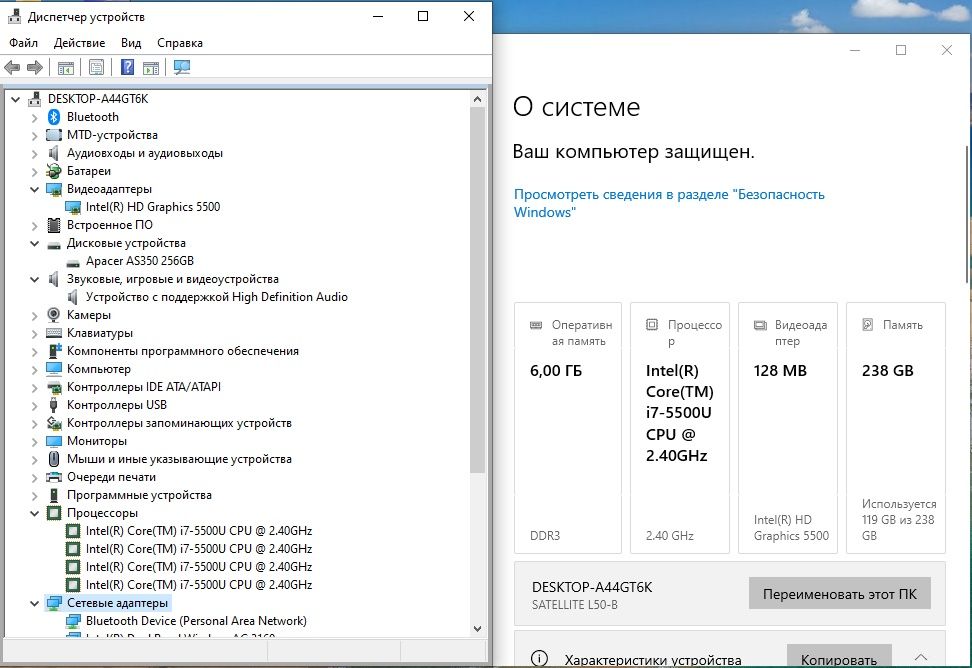972x668 pixels.
Task: Collapse the Сетевые адаптеры node
Action: pos(35,603)
